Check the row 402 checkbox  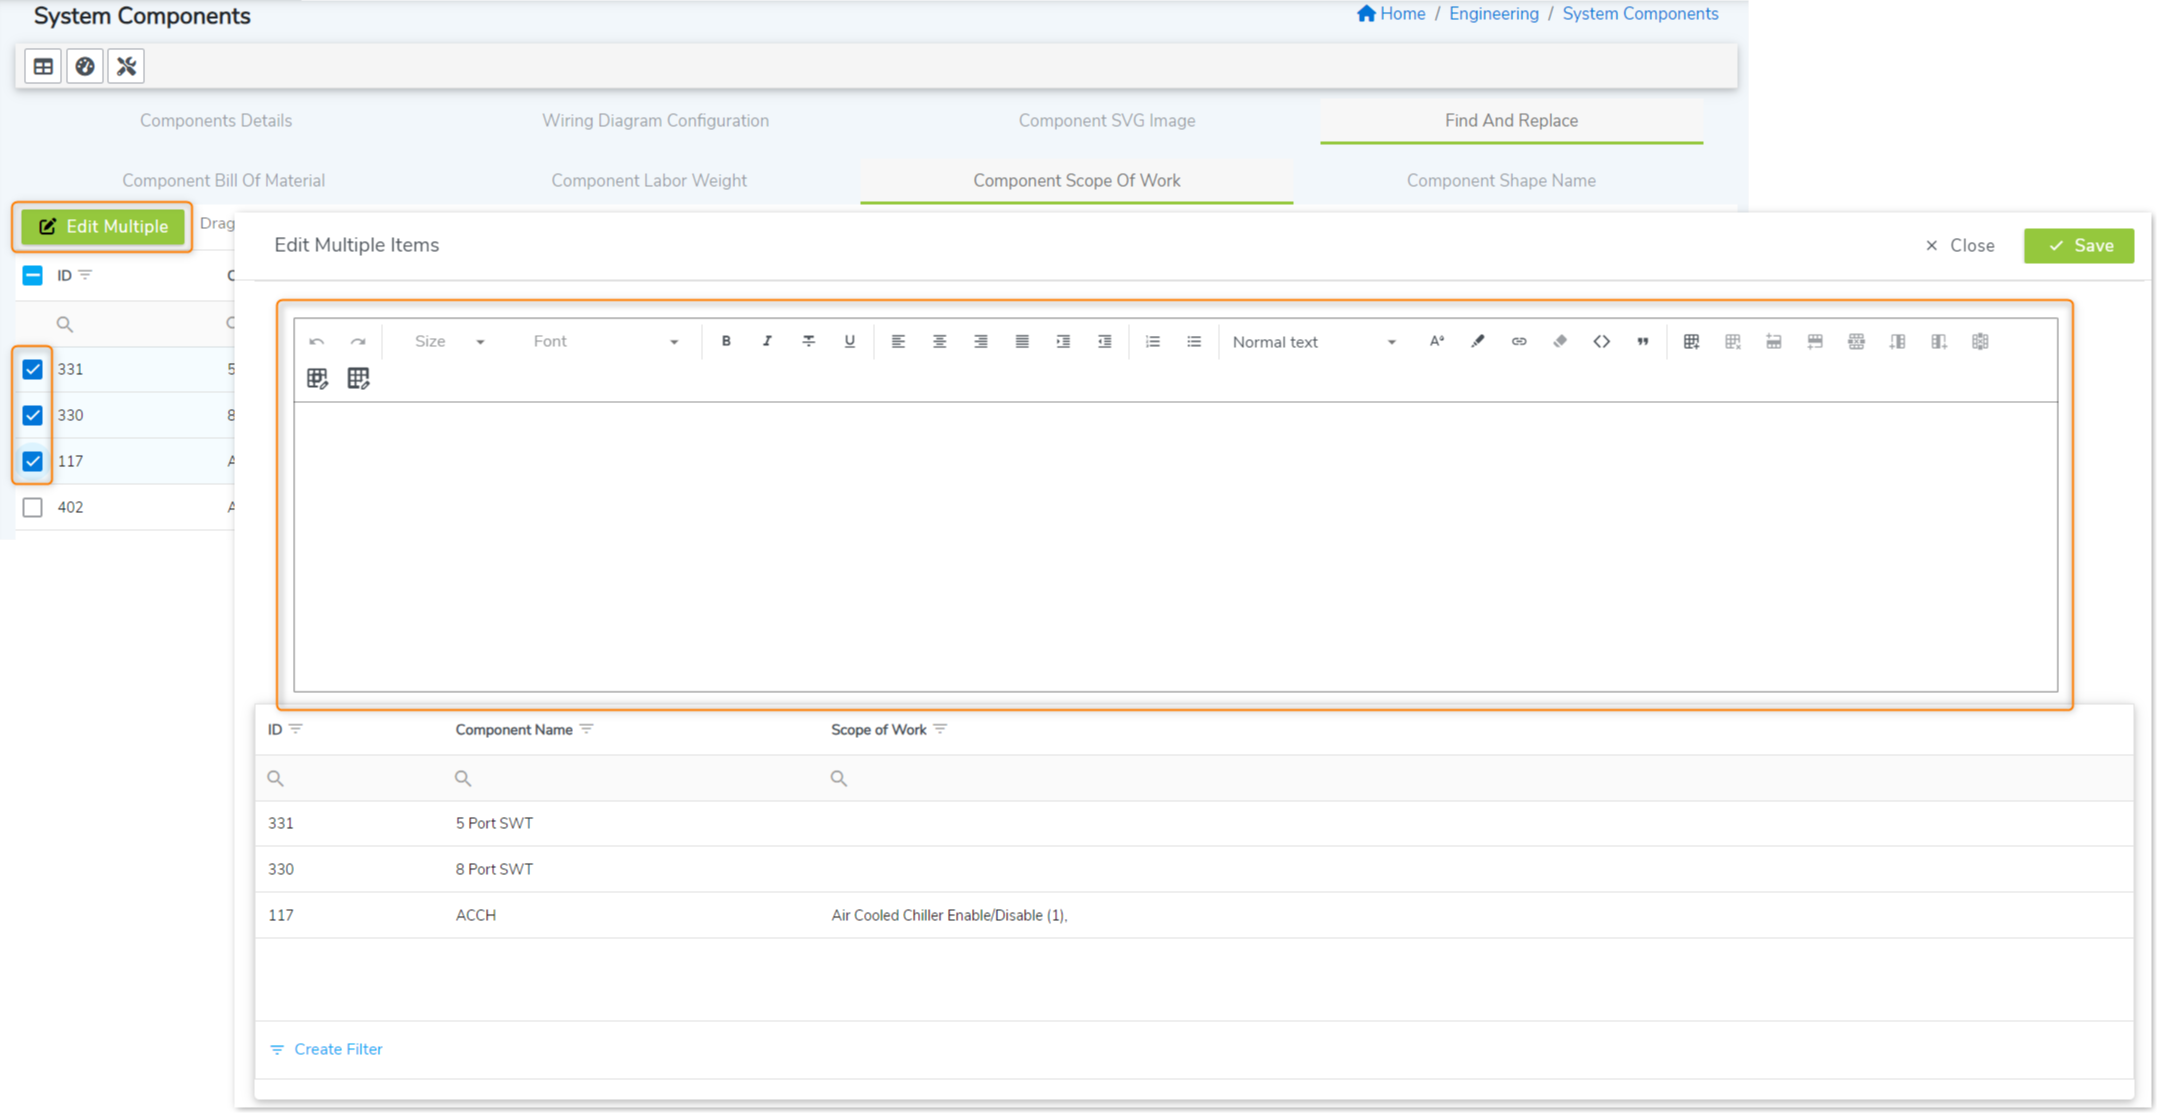tap(33, 507)
